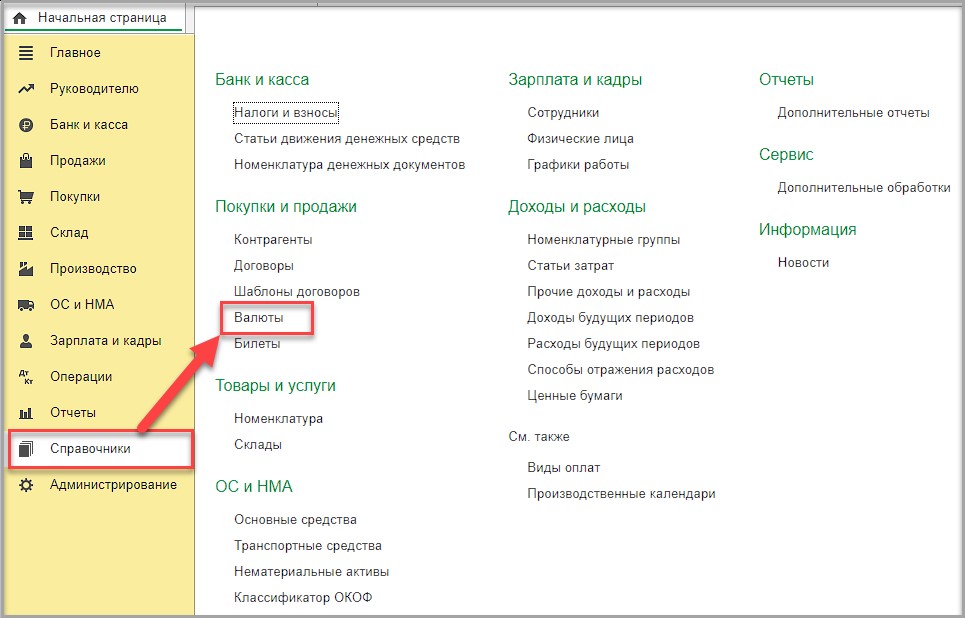The image size is (965, 618).
Task: Click the Производство factory icon
Action: coord(26,268)
